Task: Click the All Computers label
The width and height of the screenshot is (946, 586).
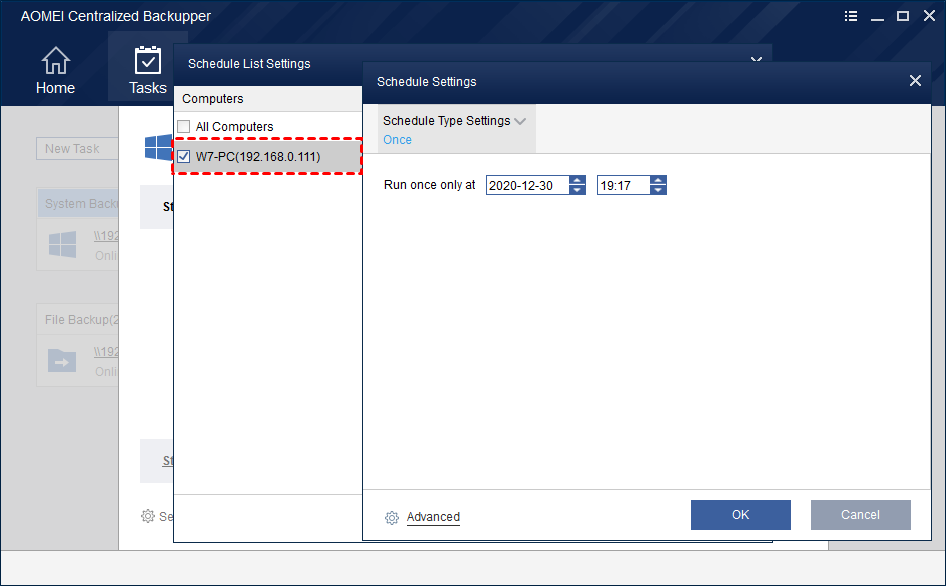Action: tap(234, 127)
